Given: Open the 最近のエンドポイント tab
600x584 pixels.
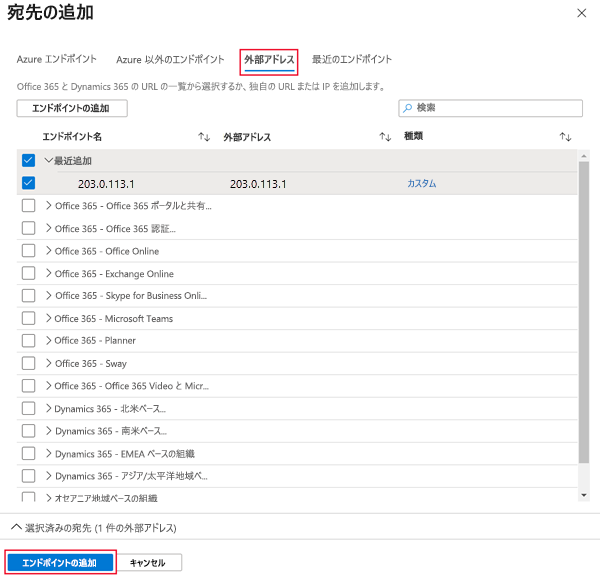Looking at the screenshot, I should click(352, 59).
